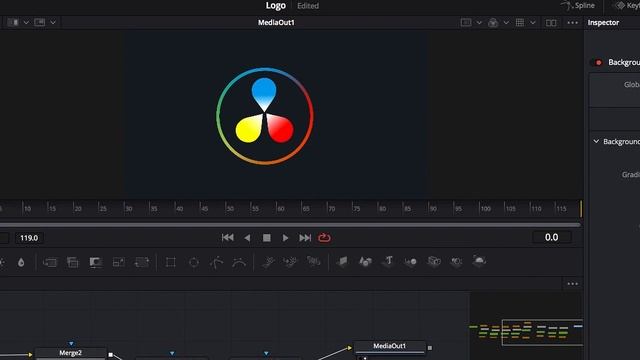Open the viewer zoom dropdown arrow

click(x=479, y=22)
